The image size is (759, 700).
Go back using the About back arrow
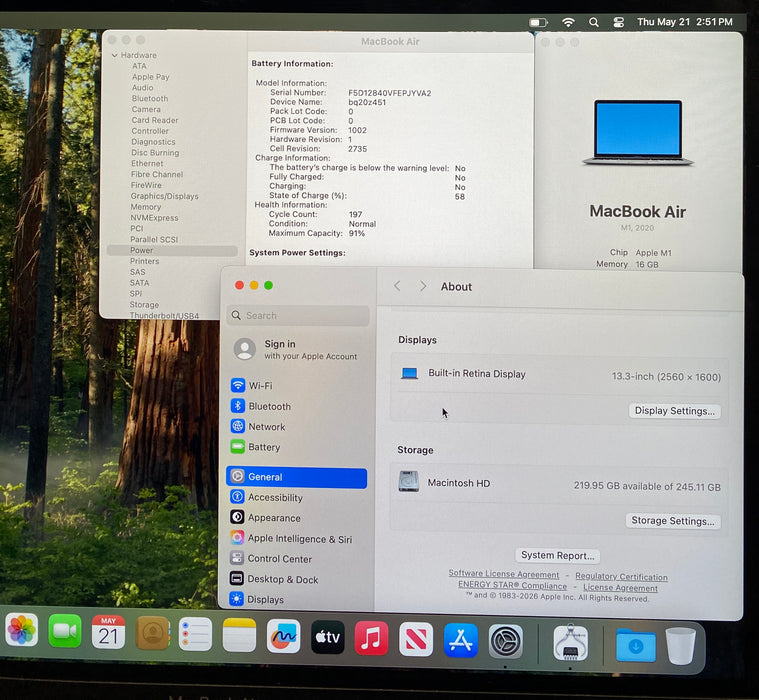pyautogui.click(x=397, y=286)
